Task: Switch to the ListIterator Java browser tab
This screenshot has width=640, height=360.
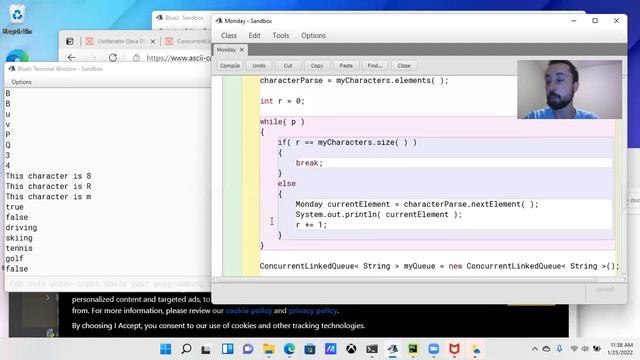Action: [121, 41]
